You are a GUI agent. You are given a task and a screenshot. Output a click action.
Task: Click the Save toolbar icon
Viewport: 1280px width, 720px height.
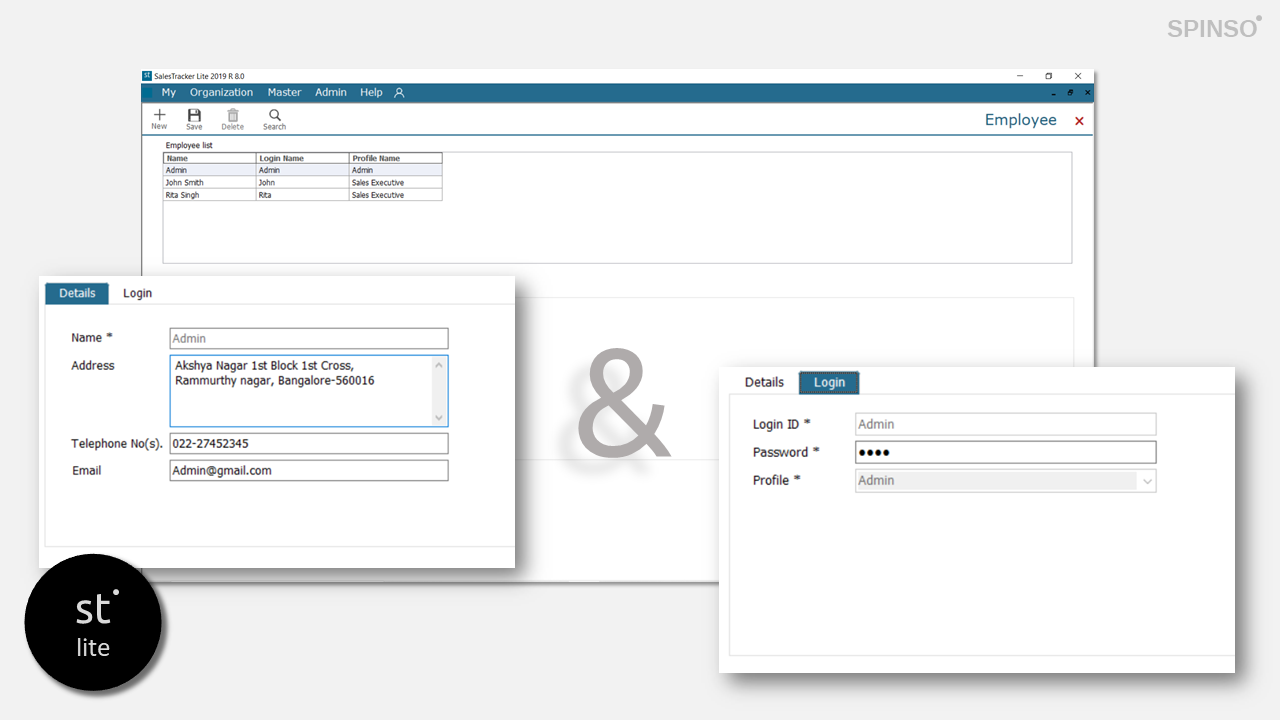coord(194,118)
